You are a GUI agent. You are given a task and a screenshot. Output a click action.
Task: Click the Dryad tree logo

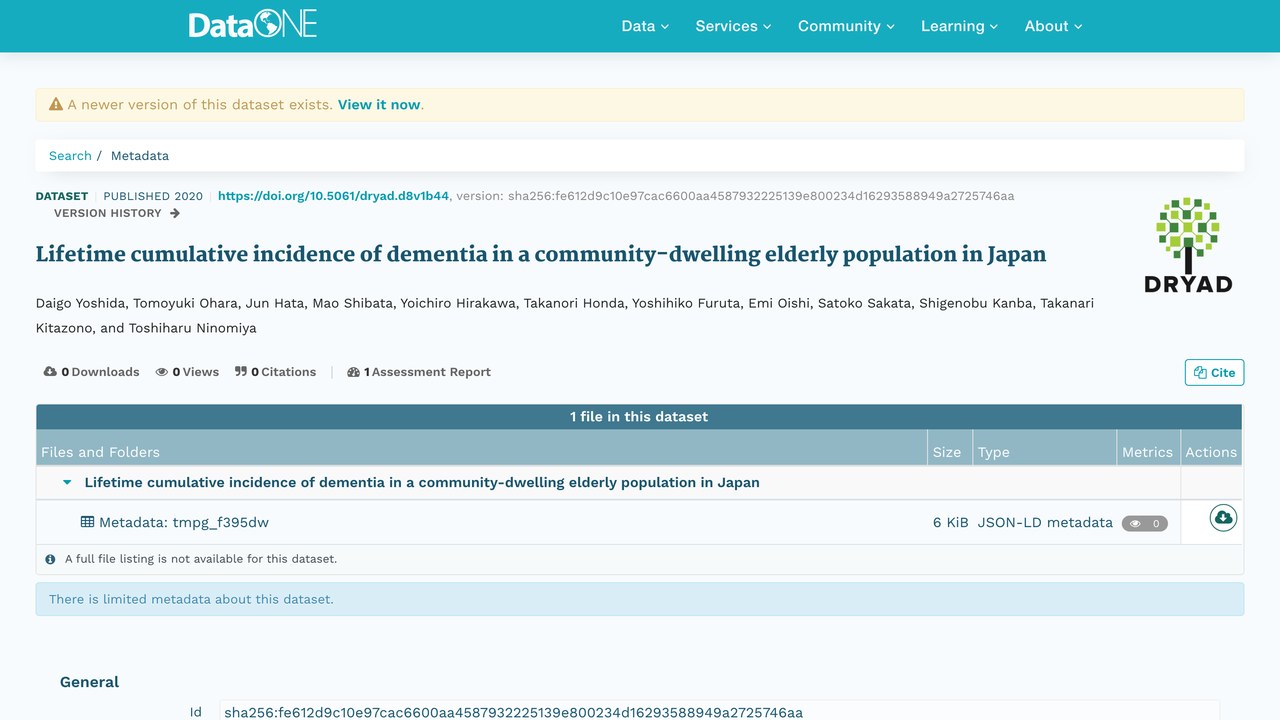tap(1188, 245)
